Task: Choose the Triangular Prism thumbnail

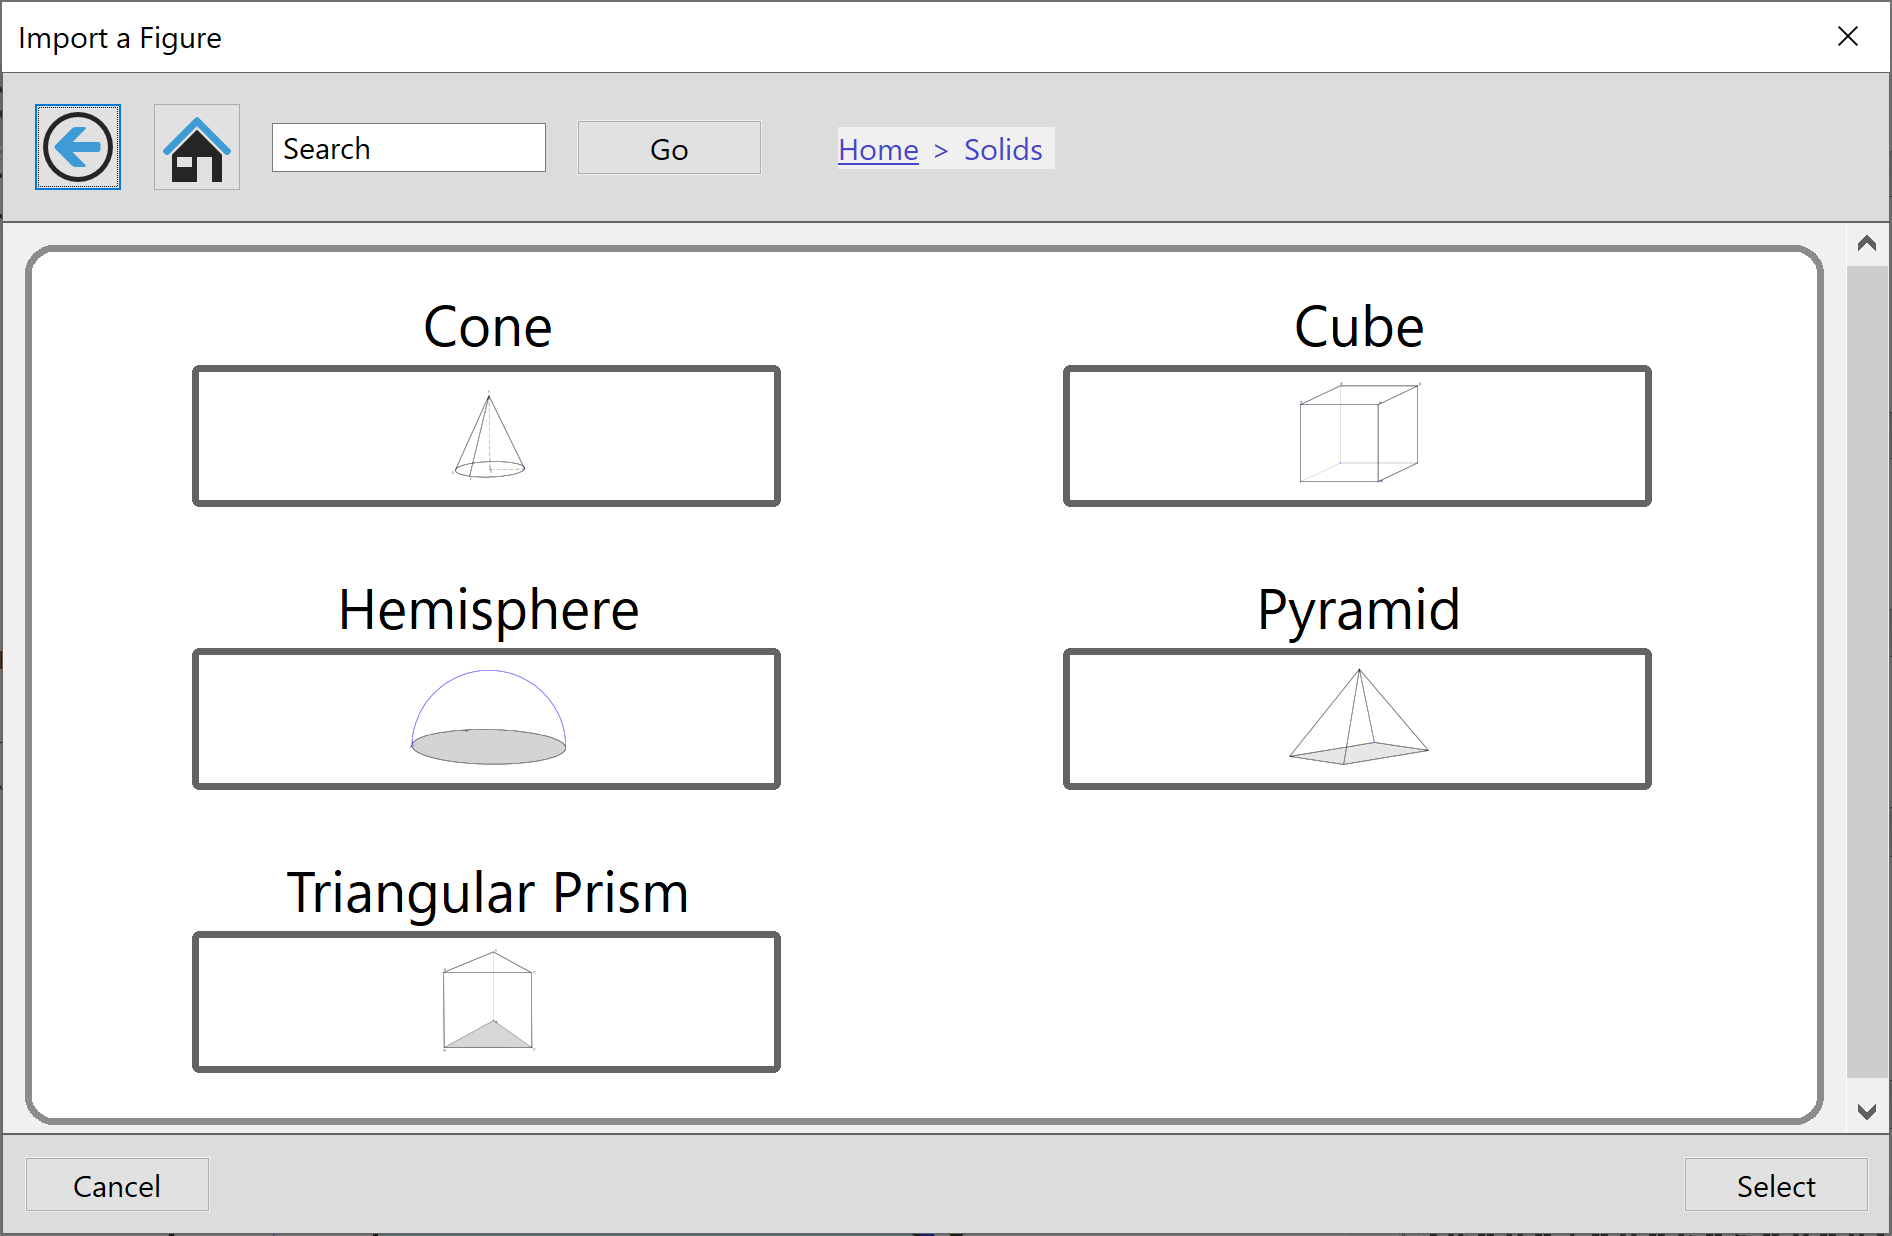Action: point(486,1002)
